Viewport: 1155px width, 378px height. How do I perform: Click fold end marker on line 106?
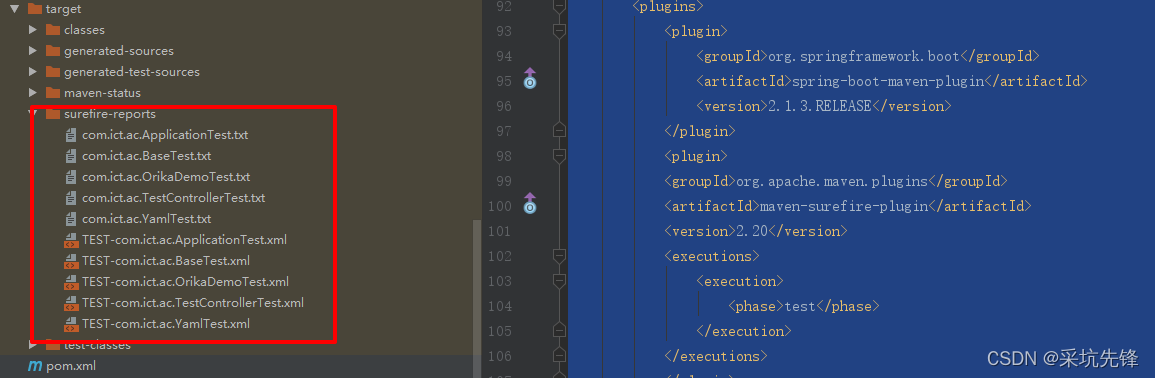point(559,356)
